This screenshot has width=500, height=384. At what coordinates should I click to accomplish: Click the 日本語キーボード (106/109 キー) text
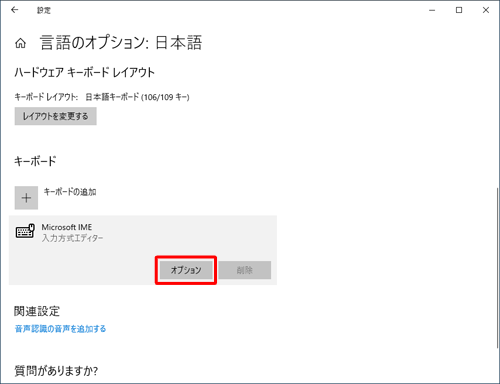137,97
